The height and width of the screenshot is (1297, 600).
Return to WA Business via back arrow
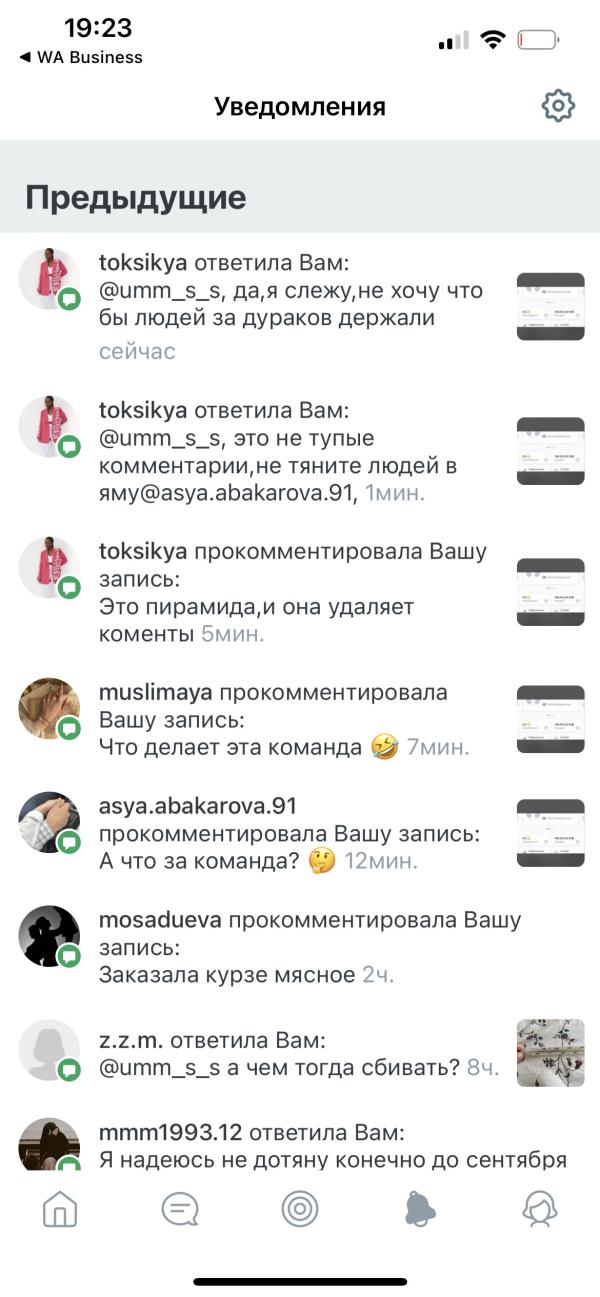[81, 57]
